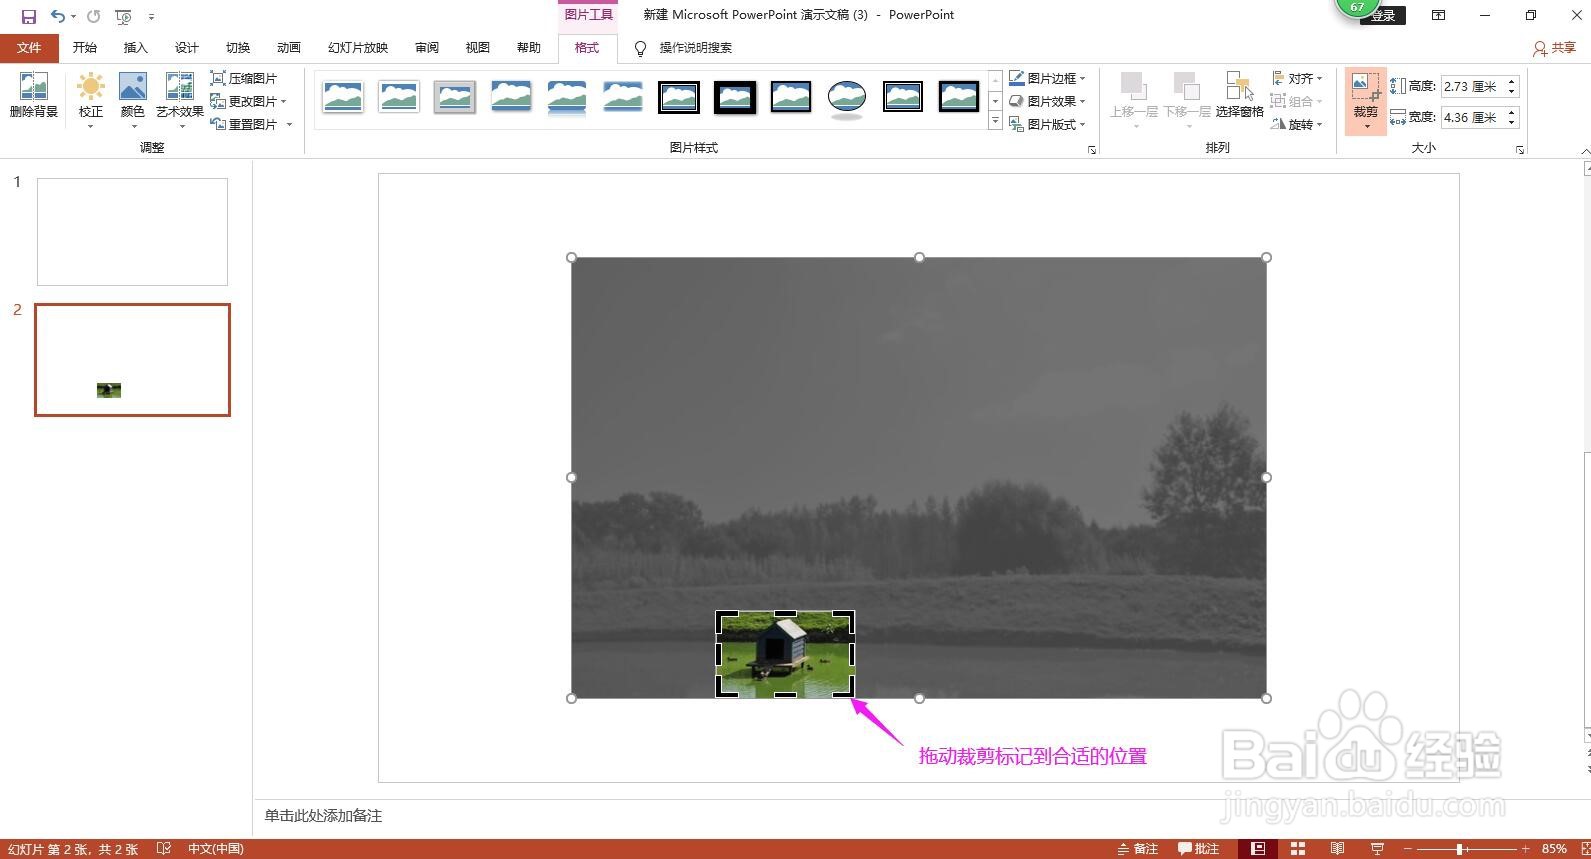Apply the thick black frame picture style
The width and height of the screenshot is (1591, 859).
pos(735,97)
